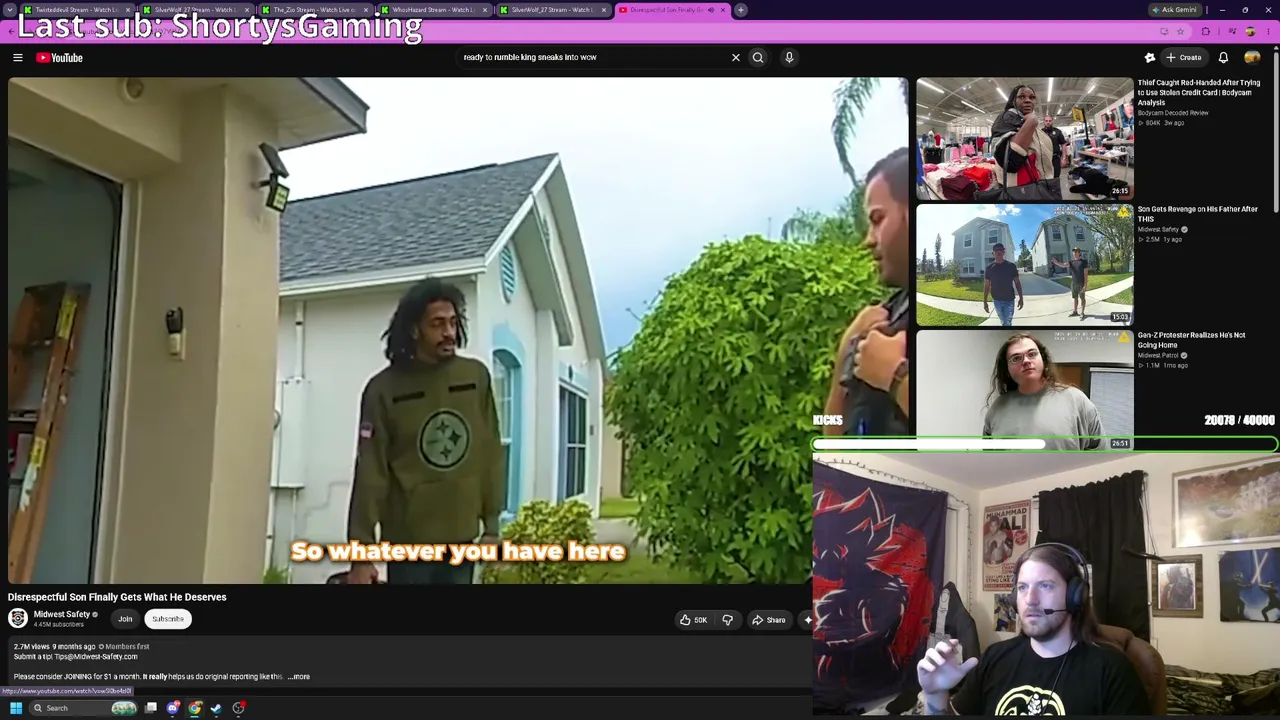Open the YouTube guide hamburger menu
Viewport: 1280px width, 720px height.
coord(18,58)
